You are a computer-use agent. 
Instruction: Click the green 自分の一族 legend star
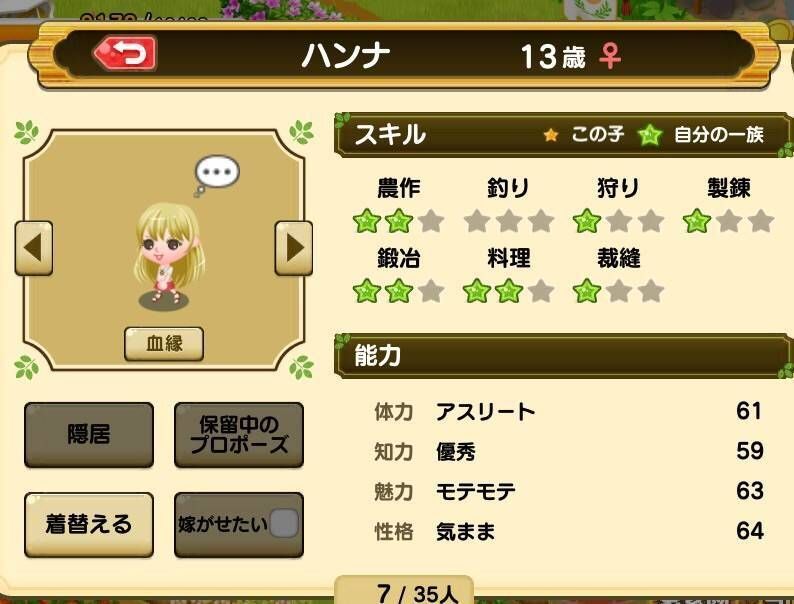[x=650, y=135]
